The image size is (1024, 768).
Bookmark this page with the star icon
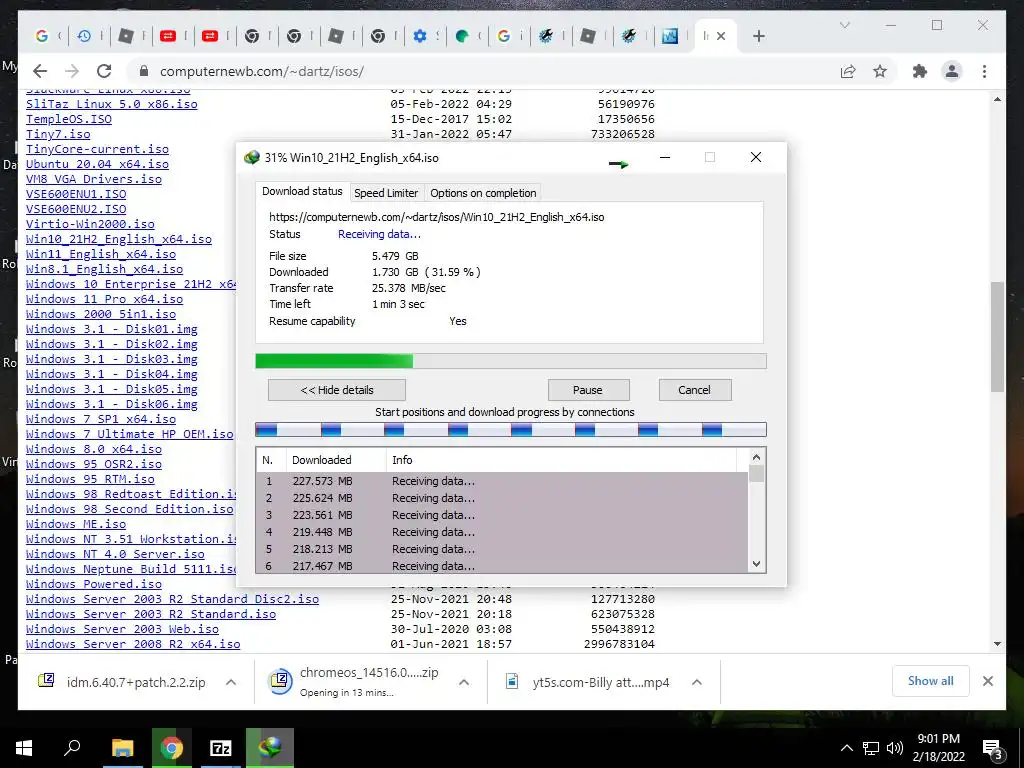coord(880,71)
